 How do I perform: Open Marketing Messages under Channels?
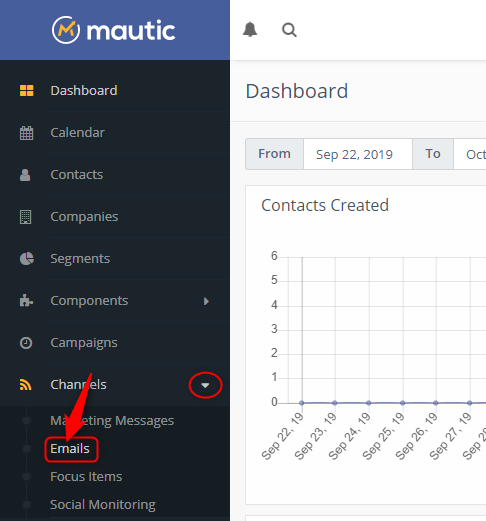tap(112, 421)
